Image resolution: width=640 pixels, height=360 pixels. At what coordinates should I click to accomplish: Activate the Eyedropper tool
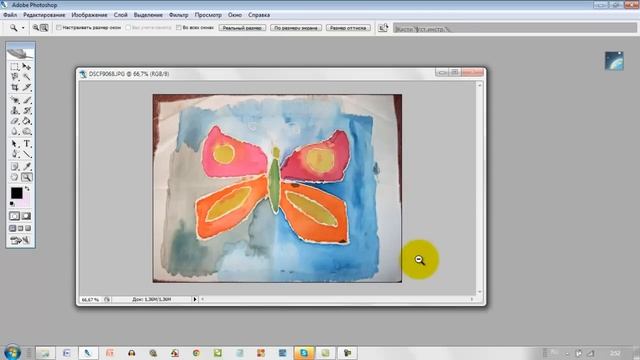click(x=27, y=167)
